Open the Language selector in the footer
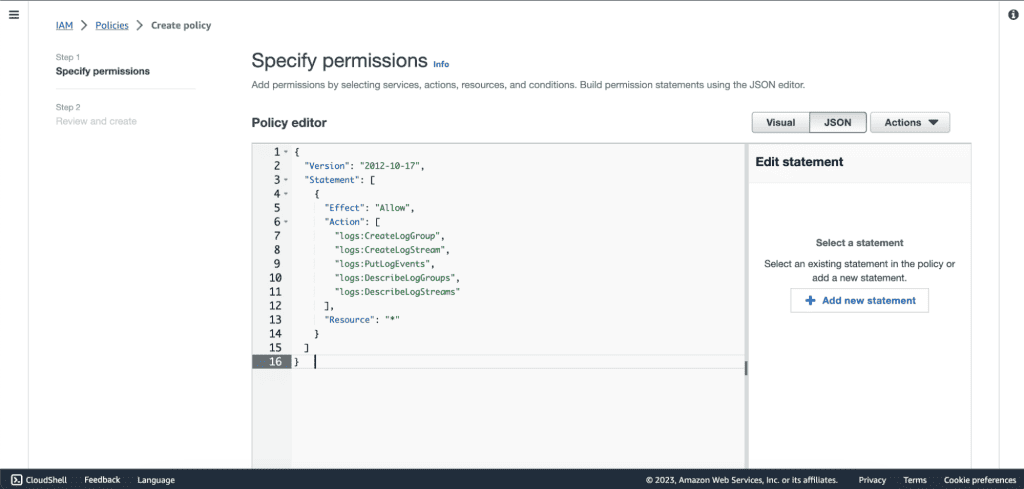Screen dimensions: 1024x489 pos(156,480)
